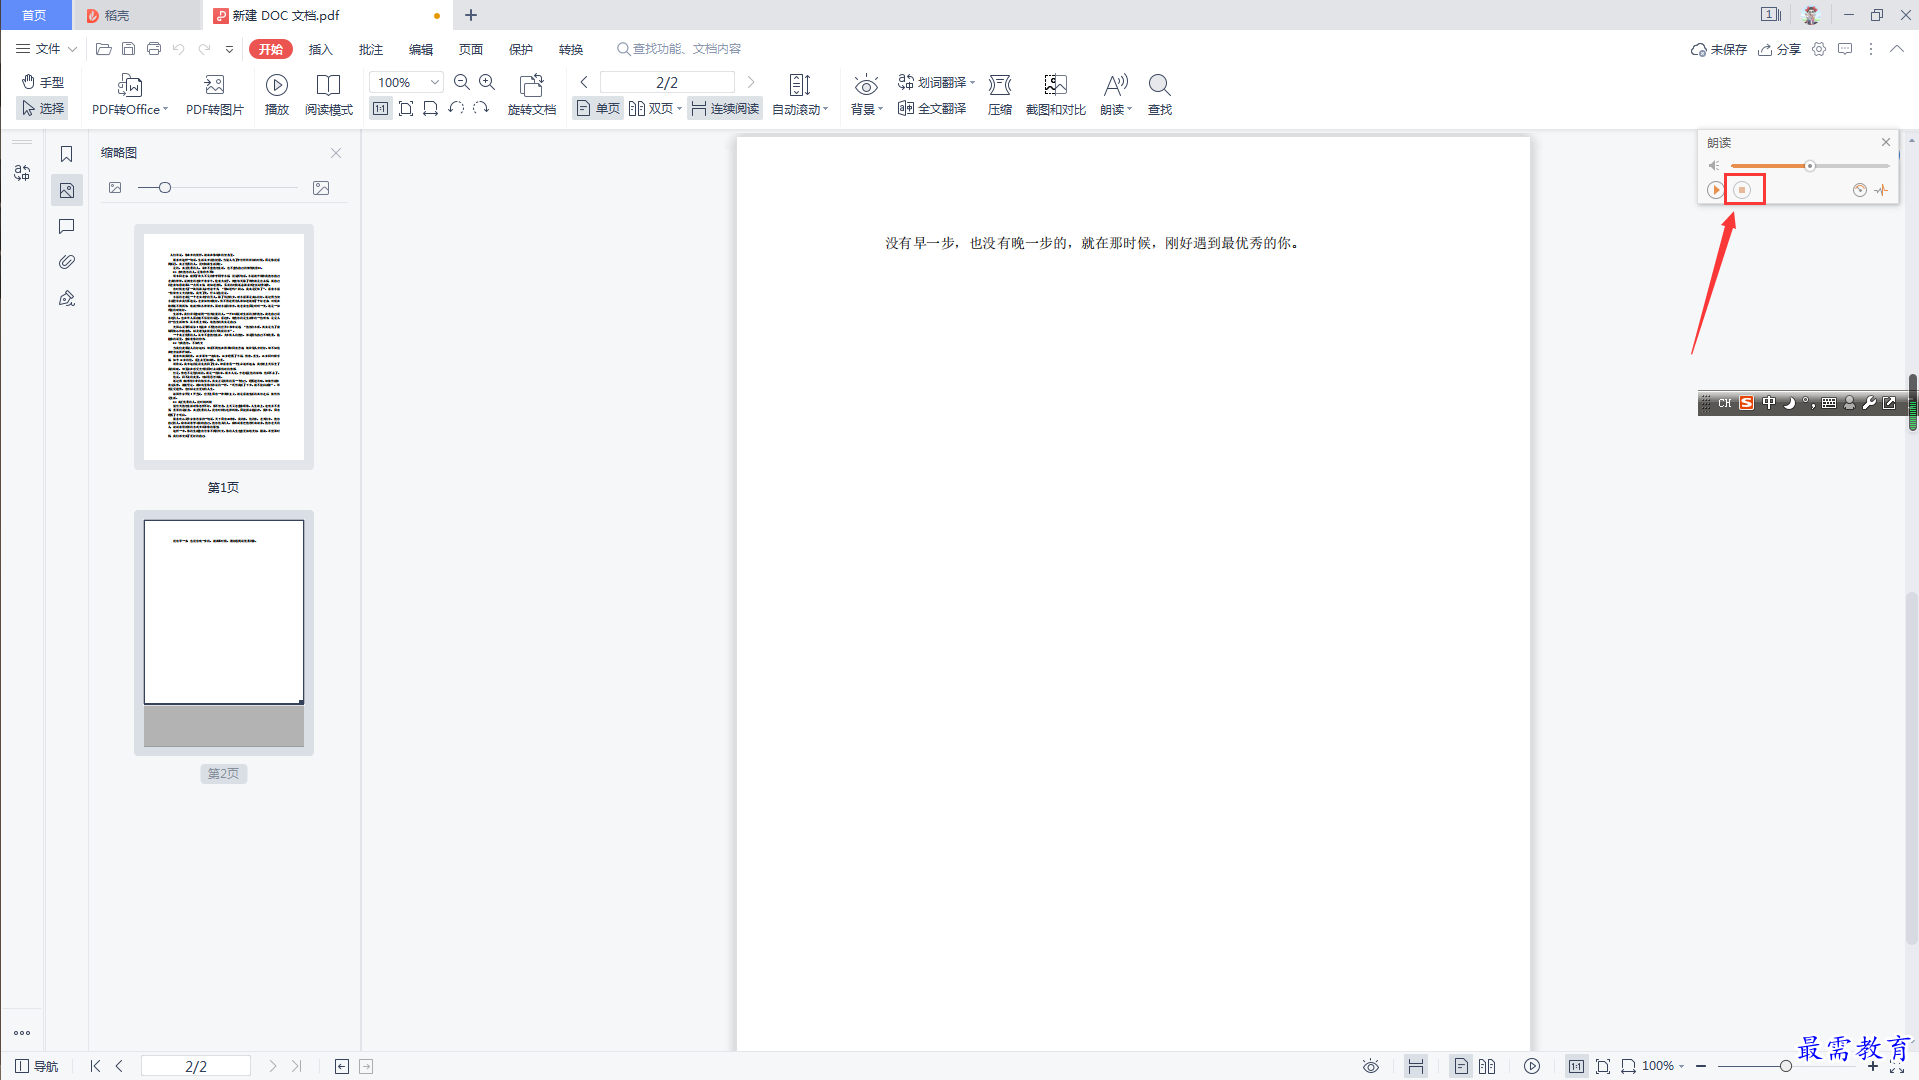The image size is (1919, 1080).
Task: Open 阅读模式 reading mode
Action: 329,95
